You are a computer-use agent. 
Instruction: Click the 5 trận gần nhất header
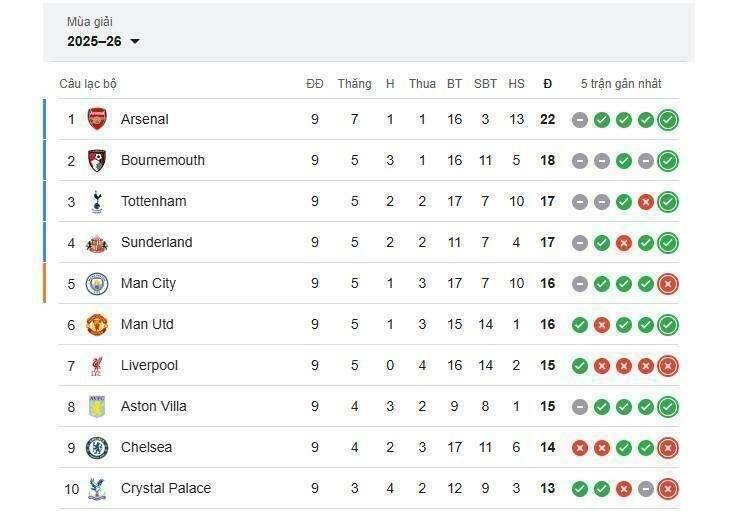[621, 84]
